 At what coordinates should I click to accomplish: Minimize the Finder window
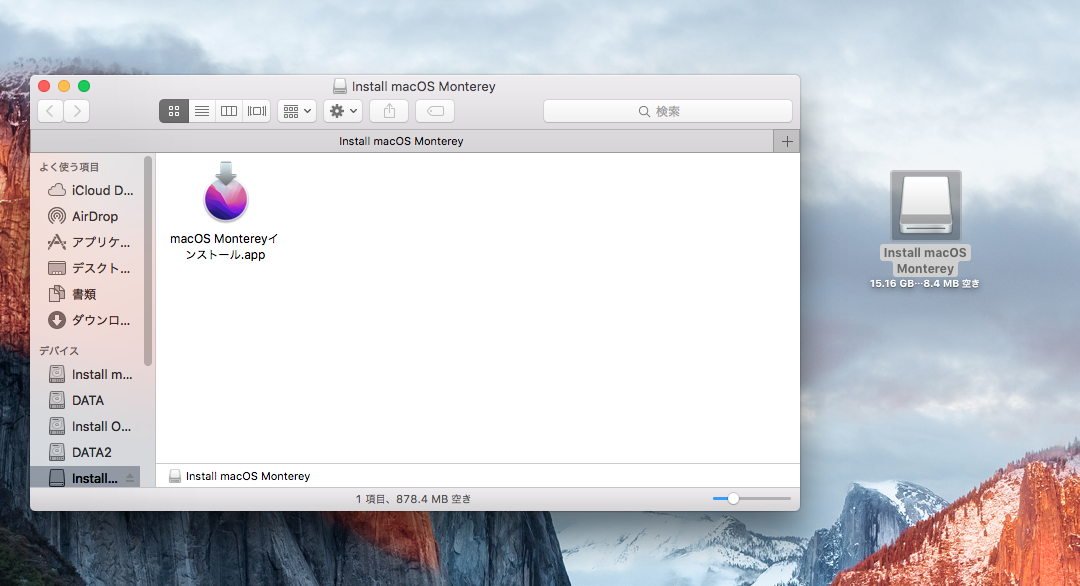click(64, 86)
